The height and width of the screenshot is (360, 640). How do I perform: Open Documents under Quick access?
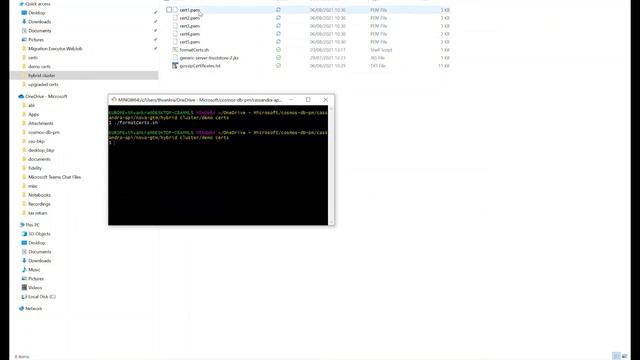pyautogui.click(x=40, y=31)
